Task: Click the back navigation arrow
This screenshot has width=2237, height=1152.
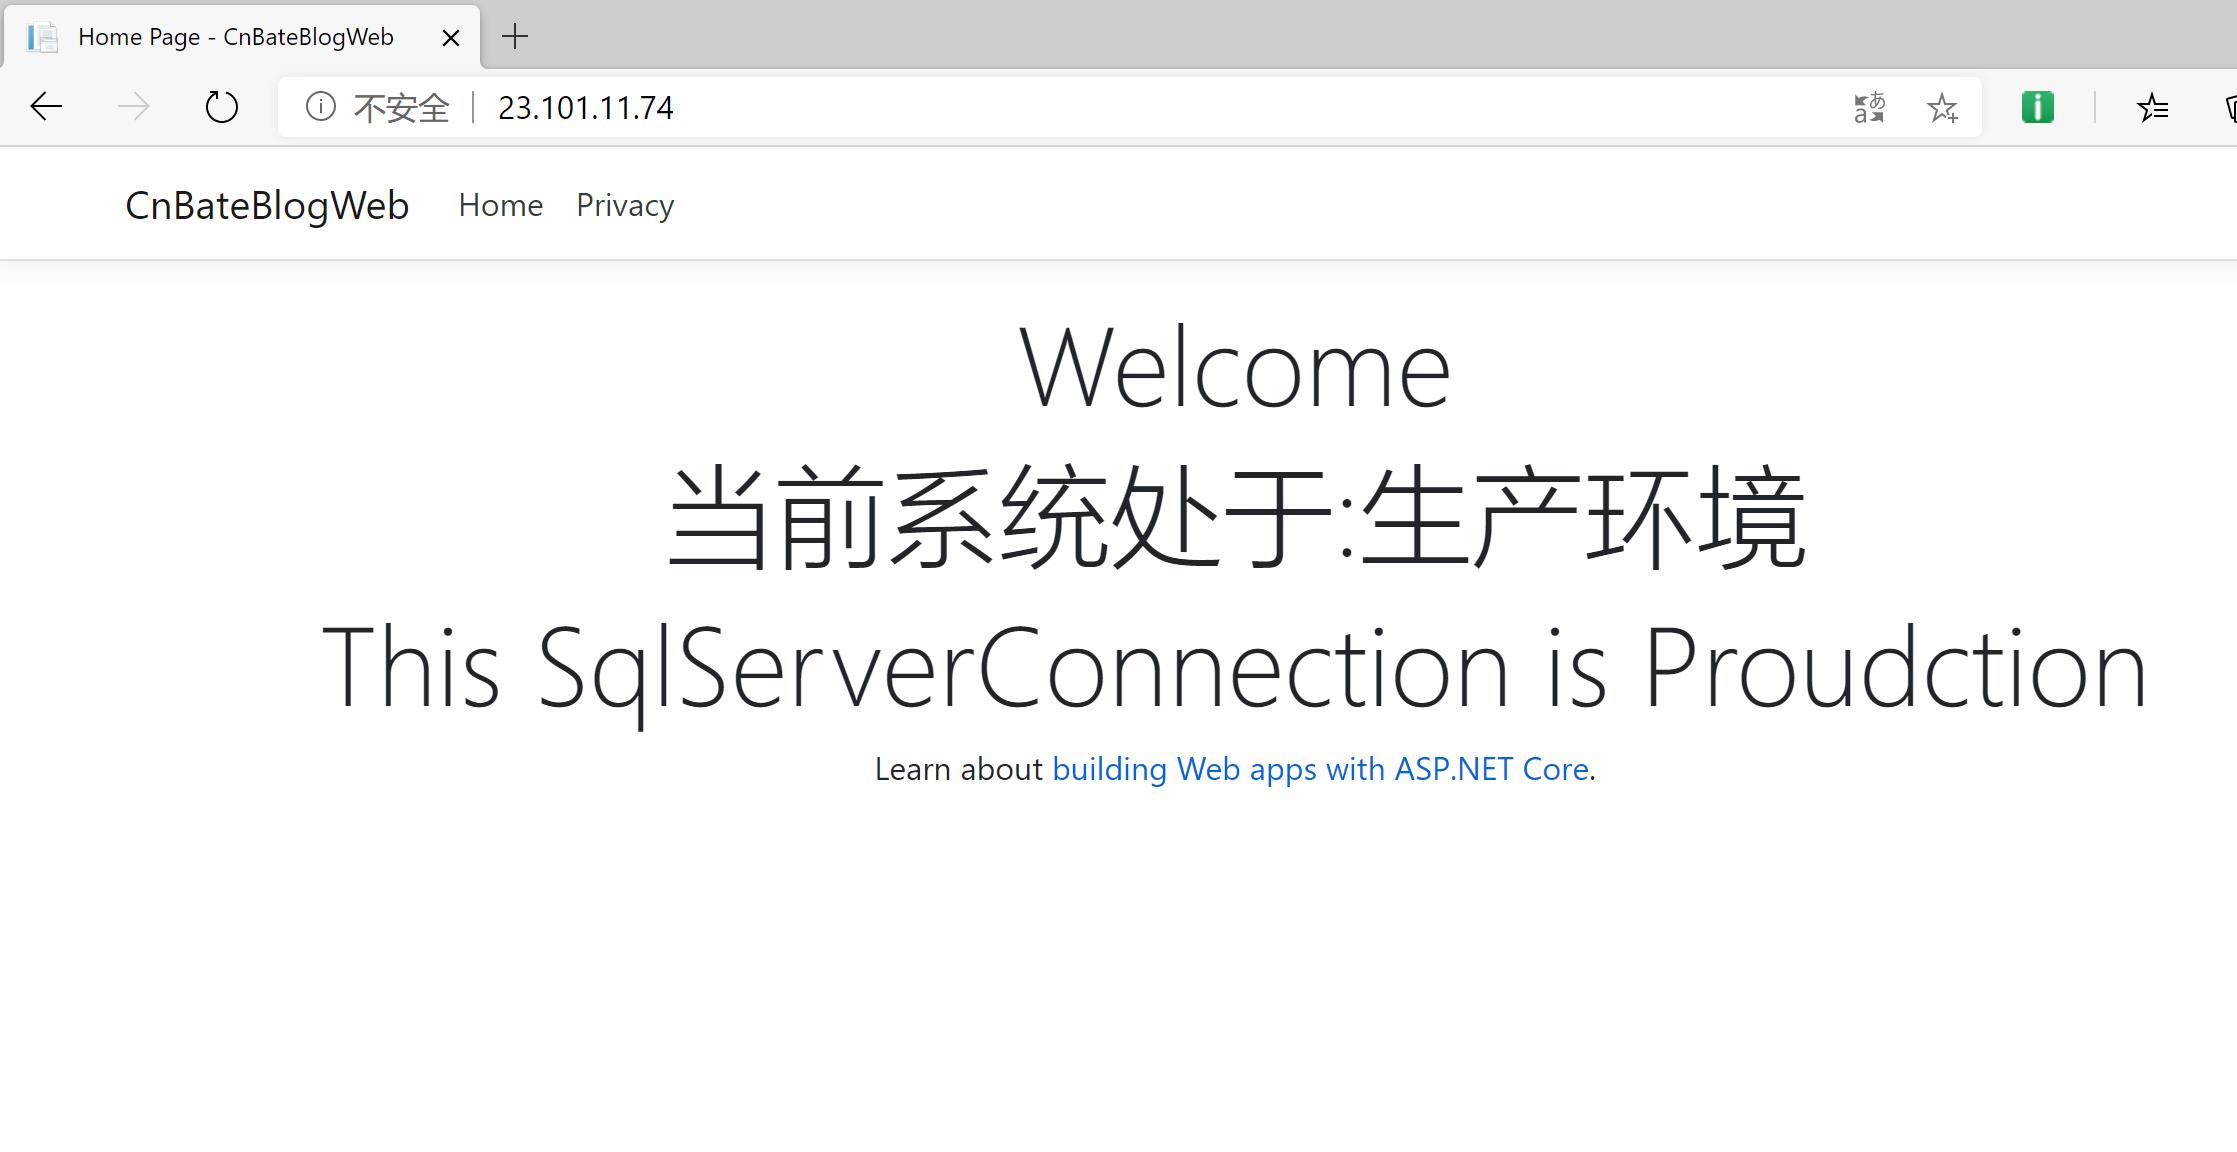Action: coord(44,106)
